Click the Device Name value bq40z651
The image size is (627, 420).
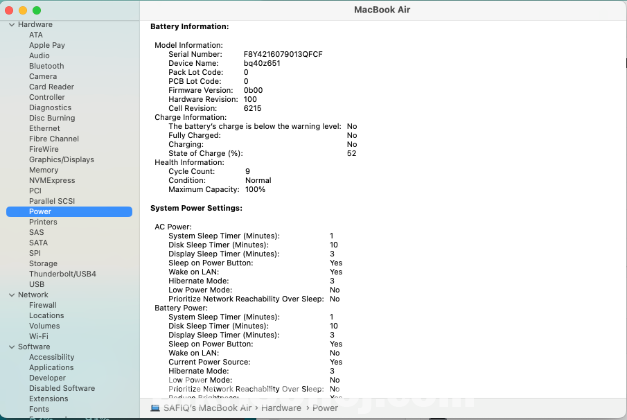(262, 64)
